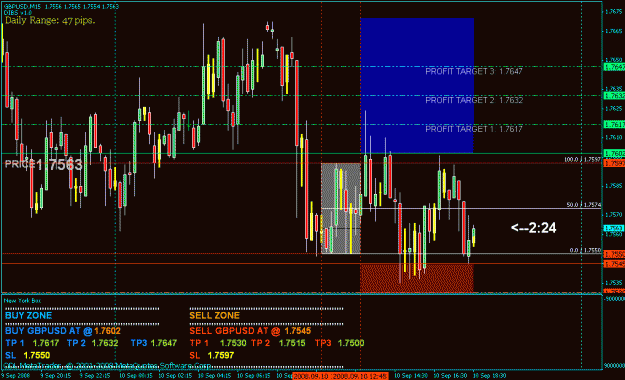Image resolution: width=625 pixels, height=380 pixels.
Task: Click the green 1.7647 price-axis tag
Action: (x=614, y=67)
